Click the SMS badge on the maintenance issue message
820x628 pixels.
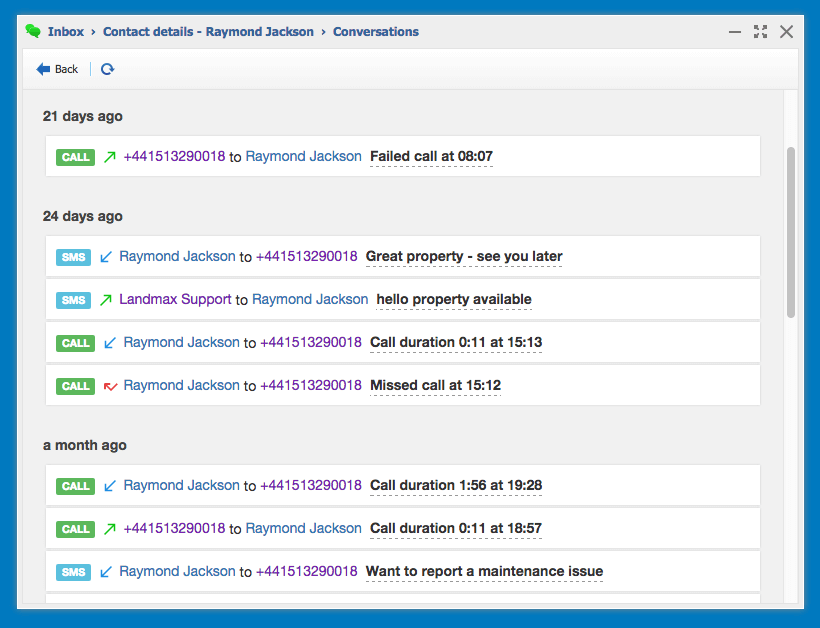pos(74,572)
